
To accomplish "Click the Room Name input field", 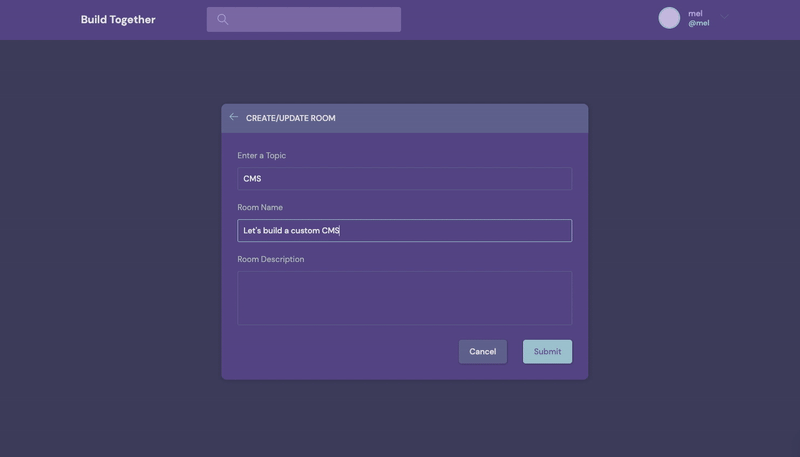I will (405, 231).
